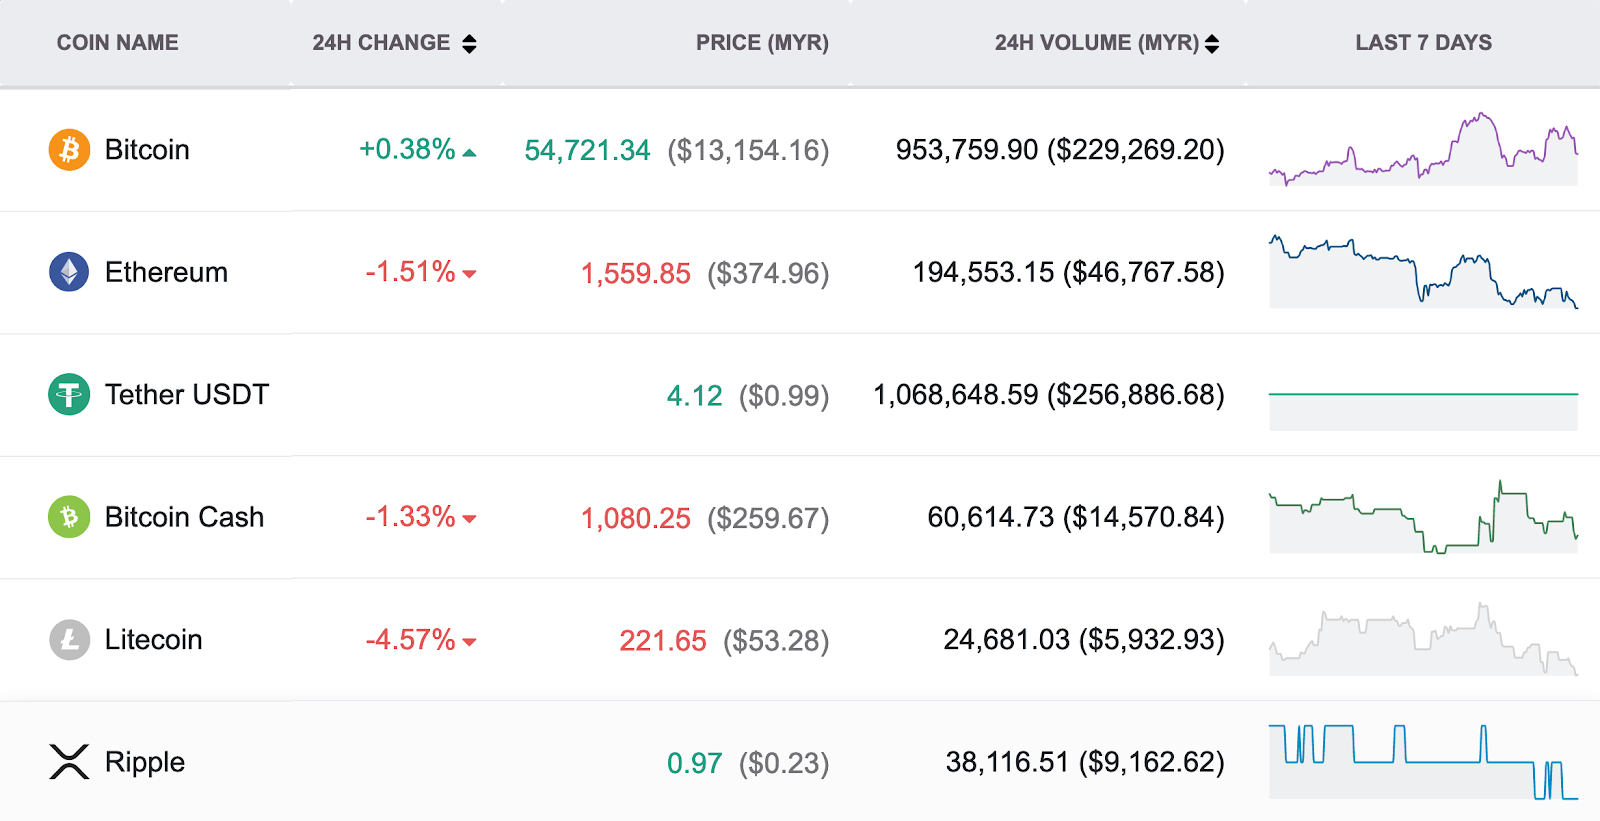View Ripple's 7-day blue sparkline chart

pyautogui.click(x=1423, y=762)
